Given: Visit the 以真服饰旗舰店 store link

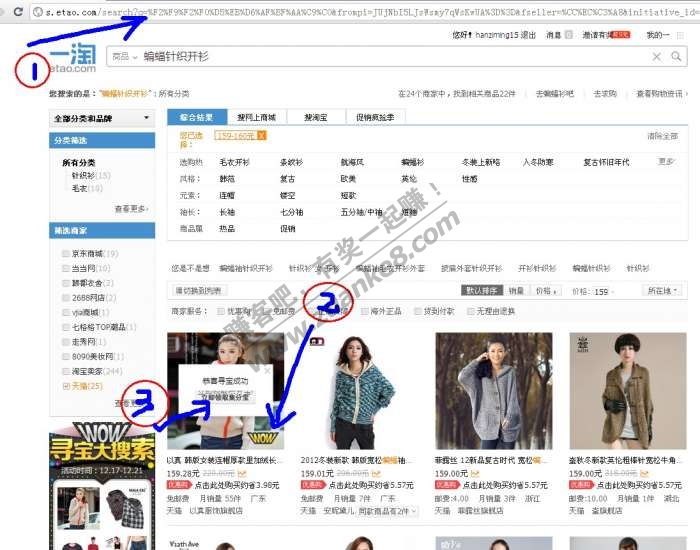Looking at the screenshot, I should 216,511.
